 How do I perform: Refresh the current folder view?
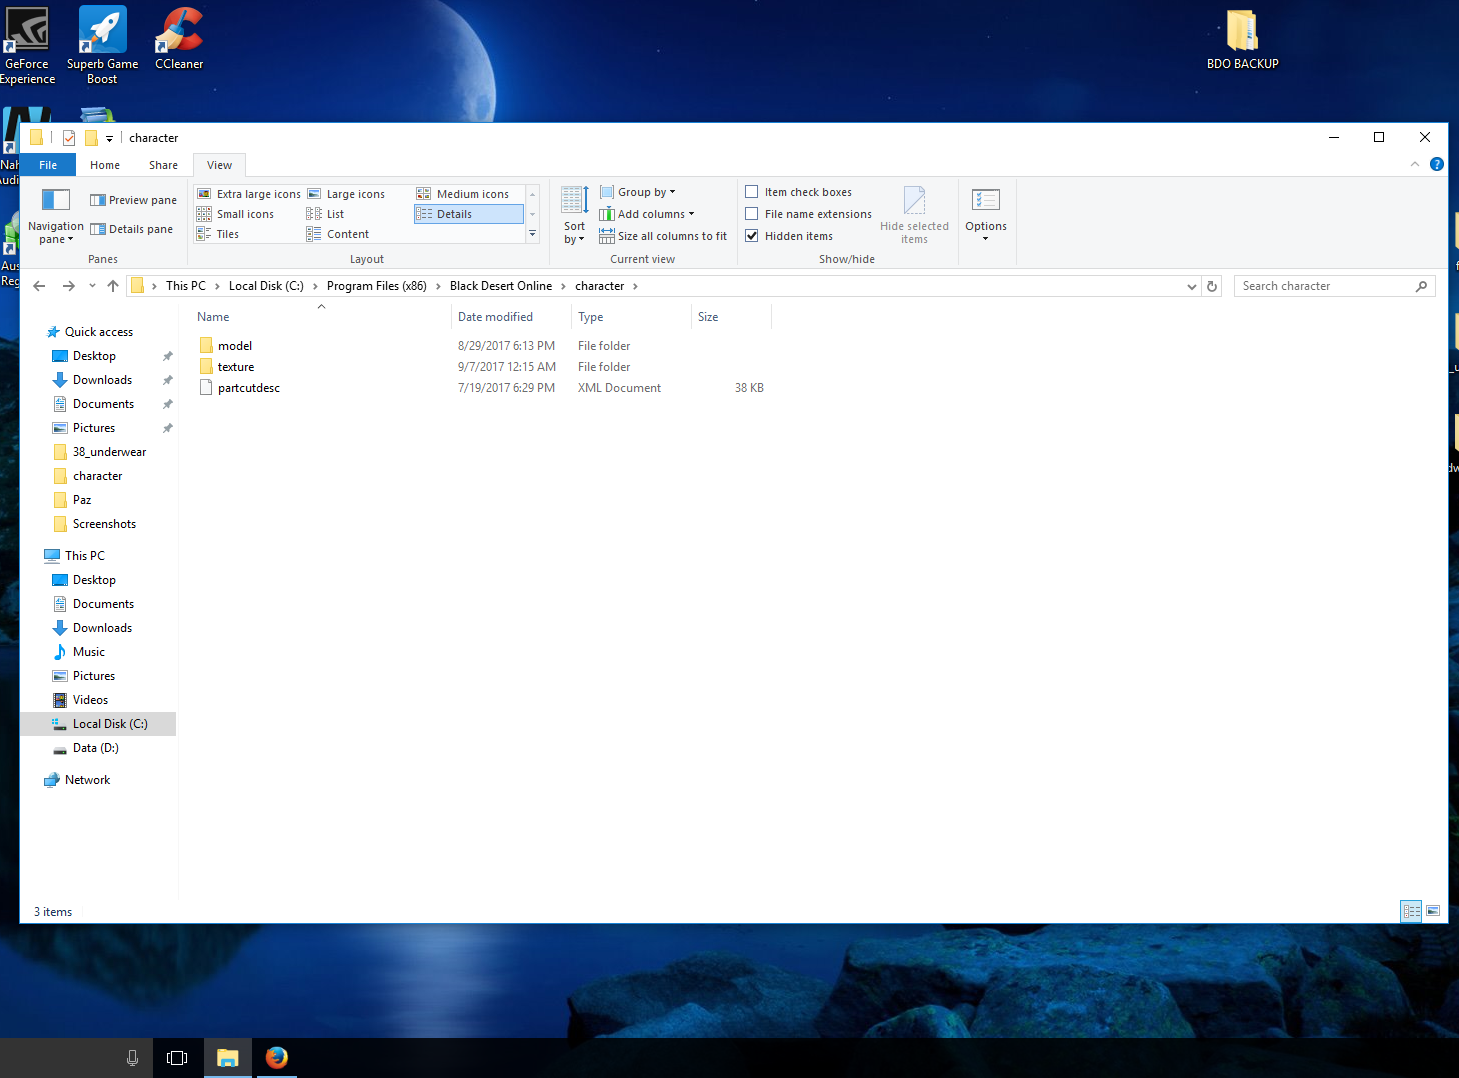tap(1212, 286)
